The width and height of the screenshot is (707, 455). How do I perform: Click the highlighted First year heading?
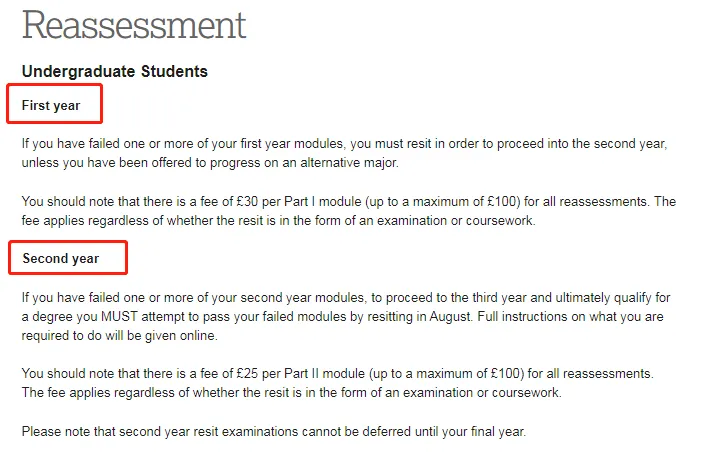(51, 106)
